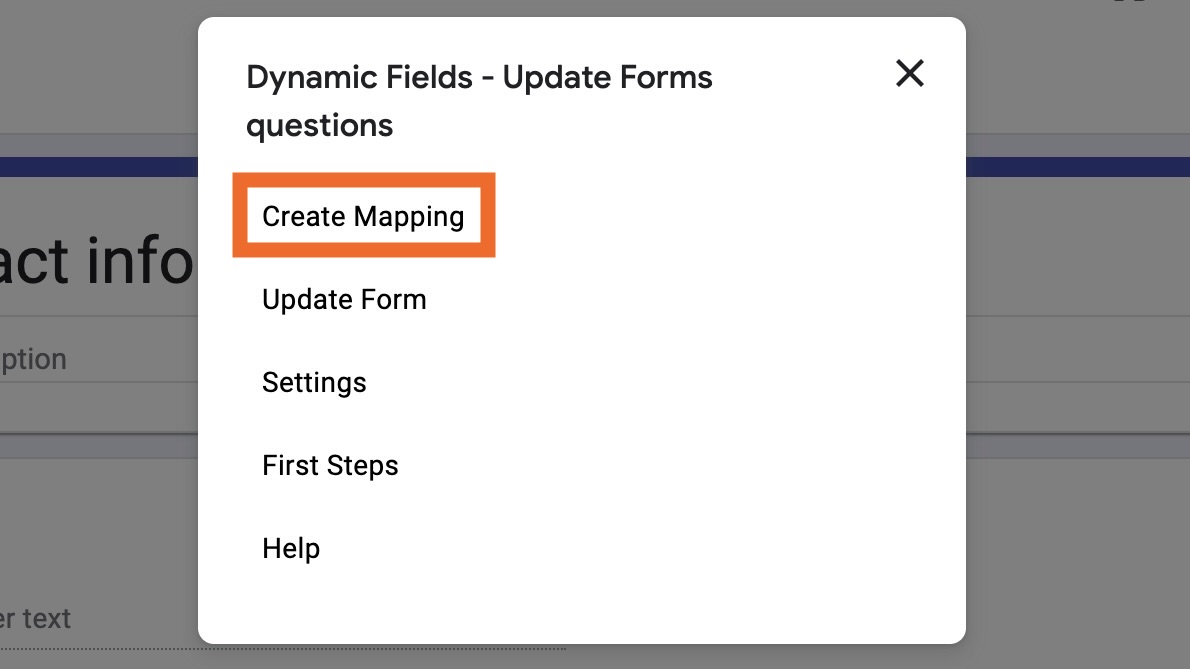Image resolution: width=1190 pixels, height=669 pixels.
Task: Click blank area beside Help inside dialog
Action: point(650,548)
